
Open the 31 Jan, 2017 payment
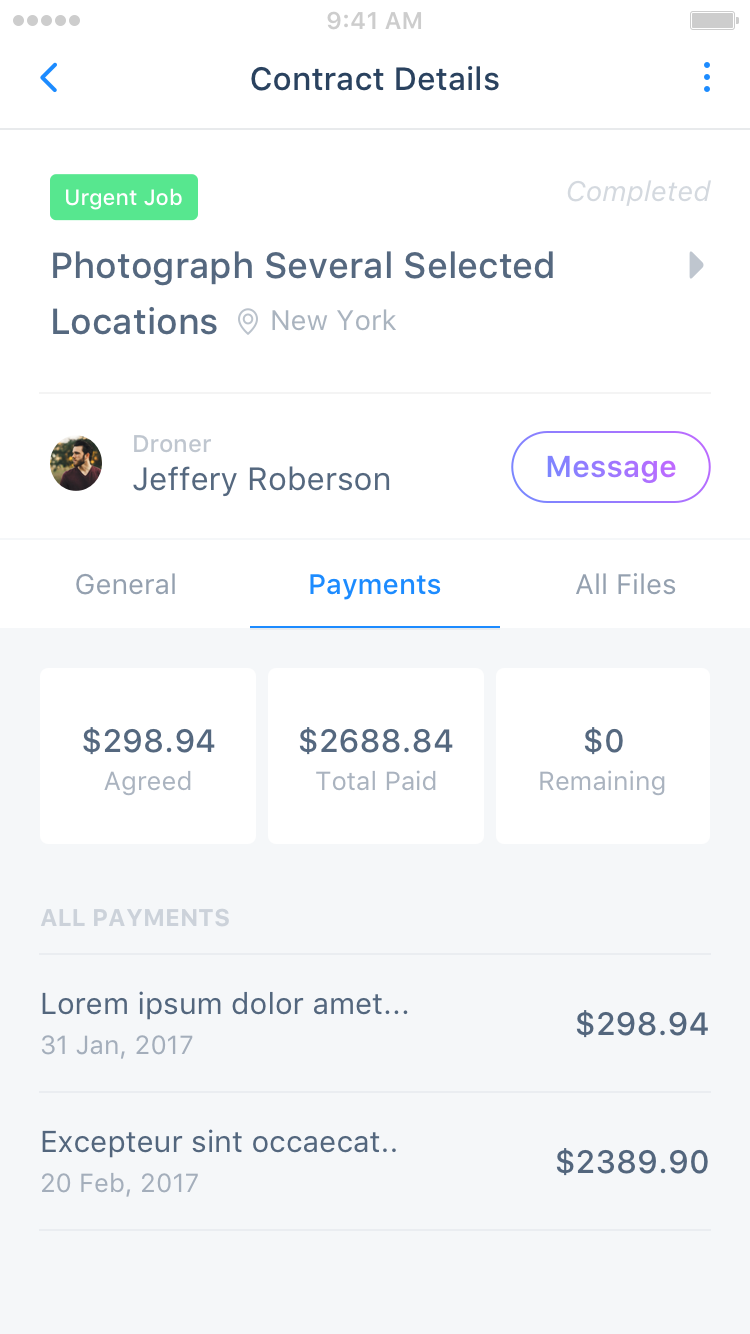(374, 1023)
